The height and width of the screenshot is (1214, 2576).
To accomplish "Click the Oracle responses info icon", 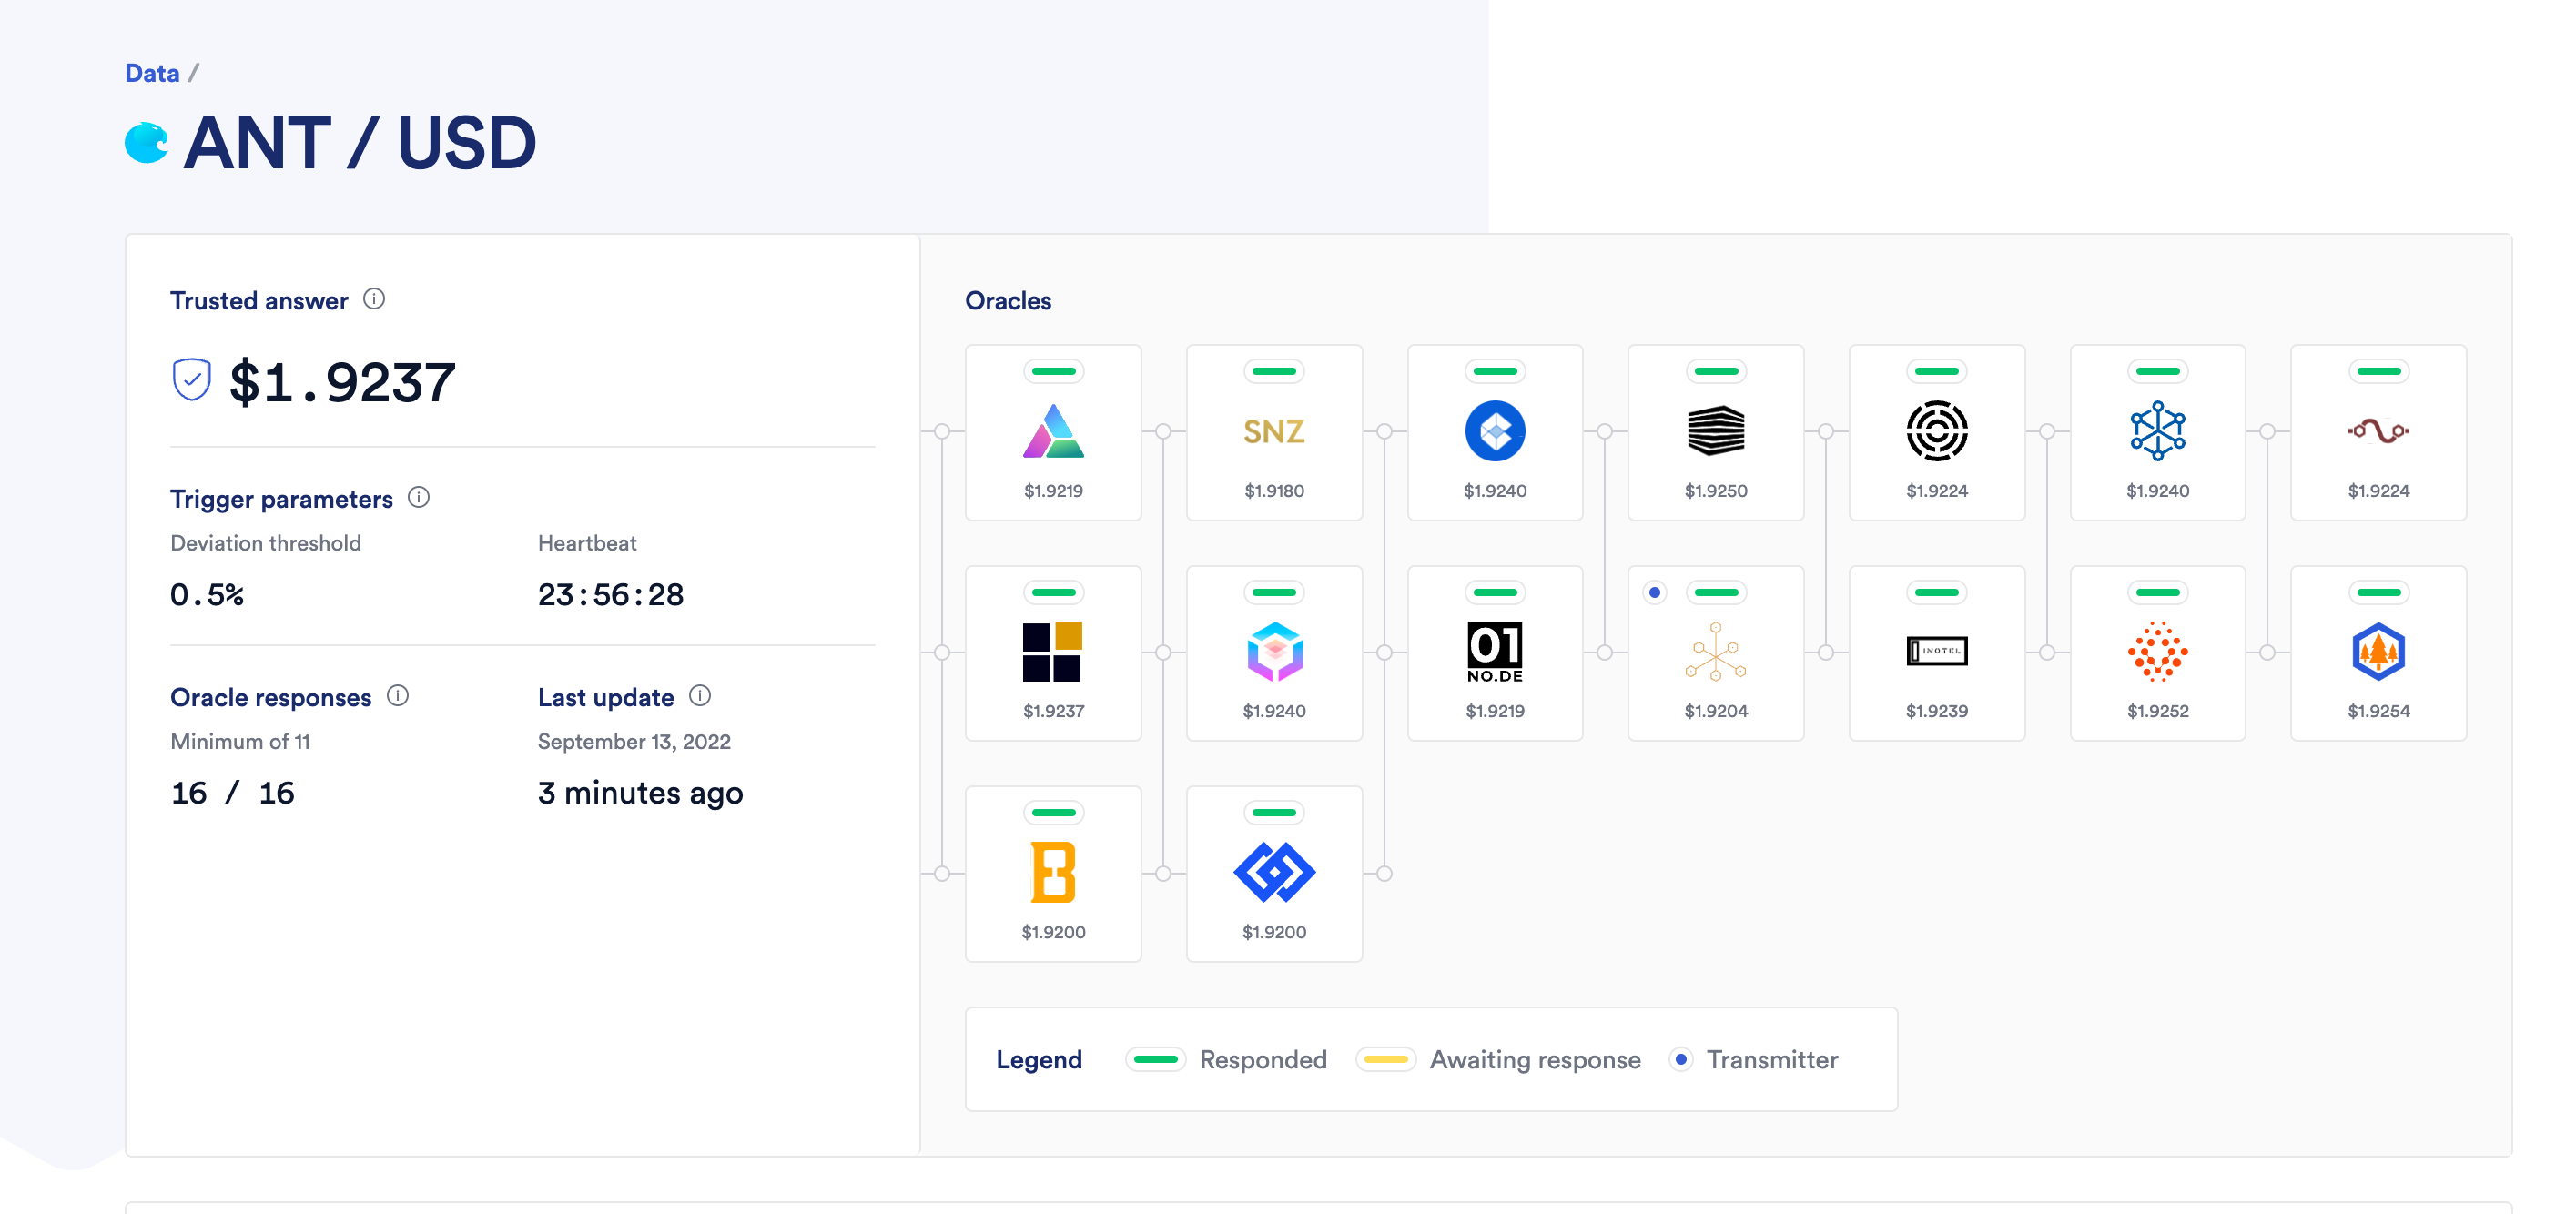I will [398, 695].
